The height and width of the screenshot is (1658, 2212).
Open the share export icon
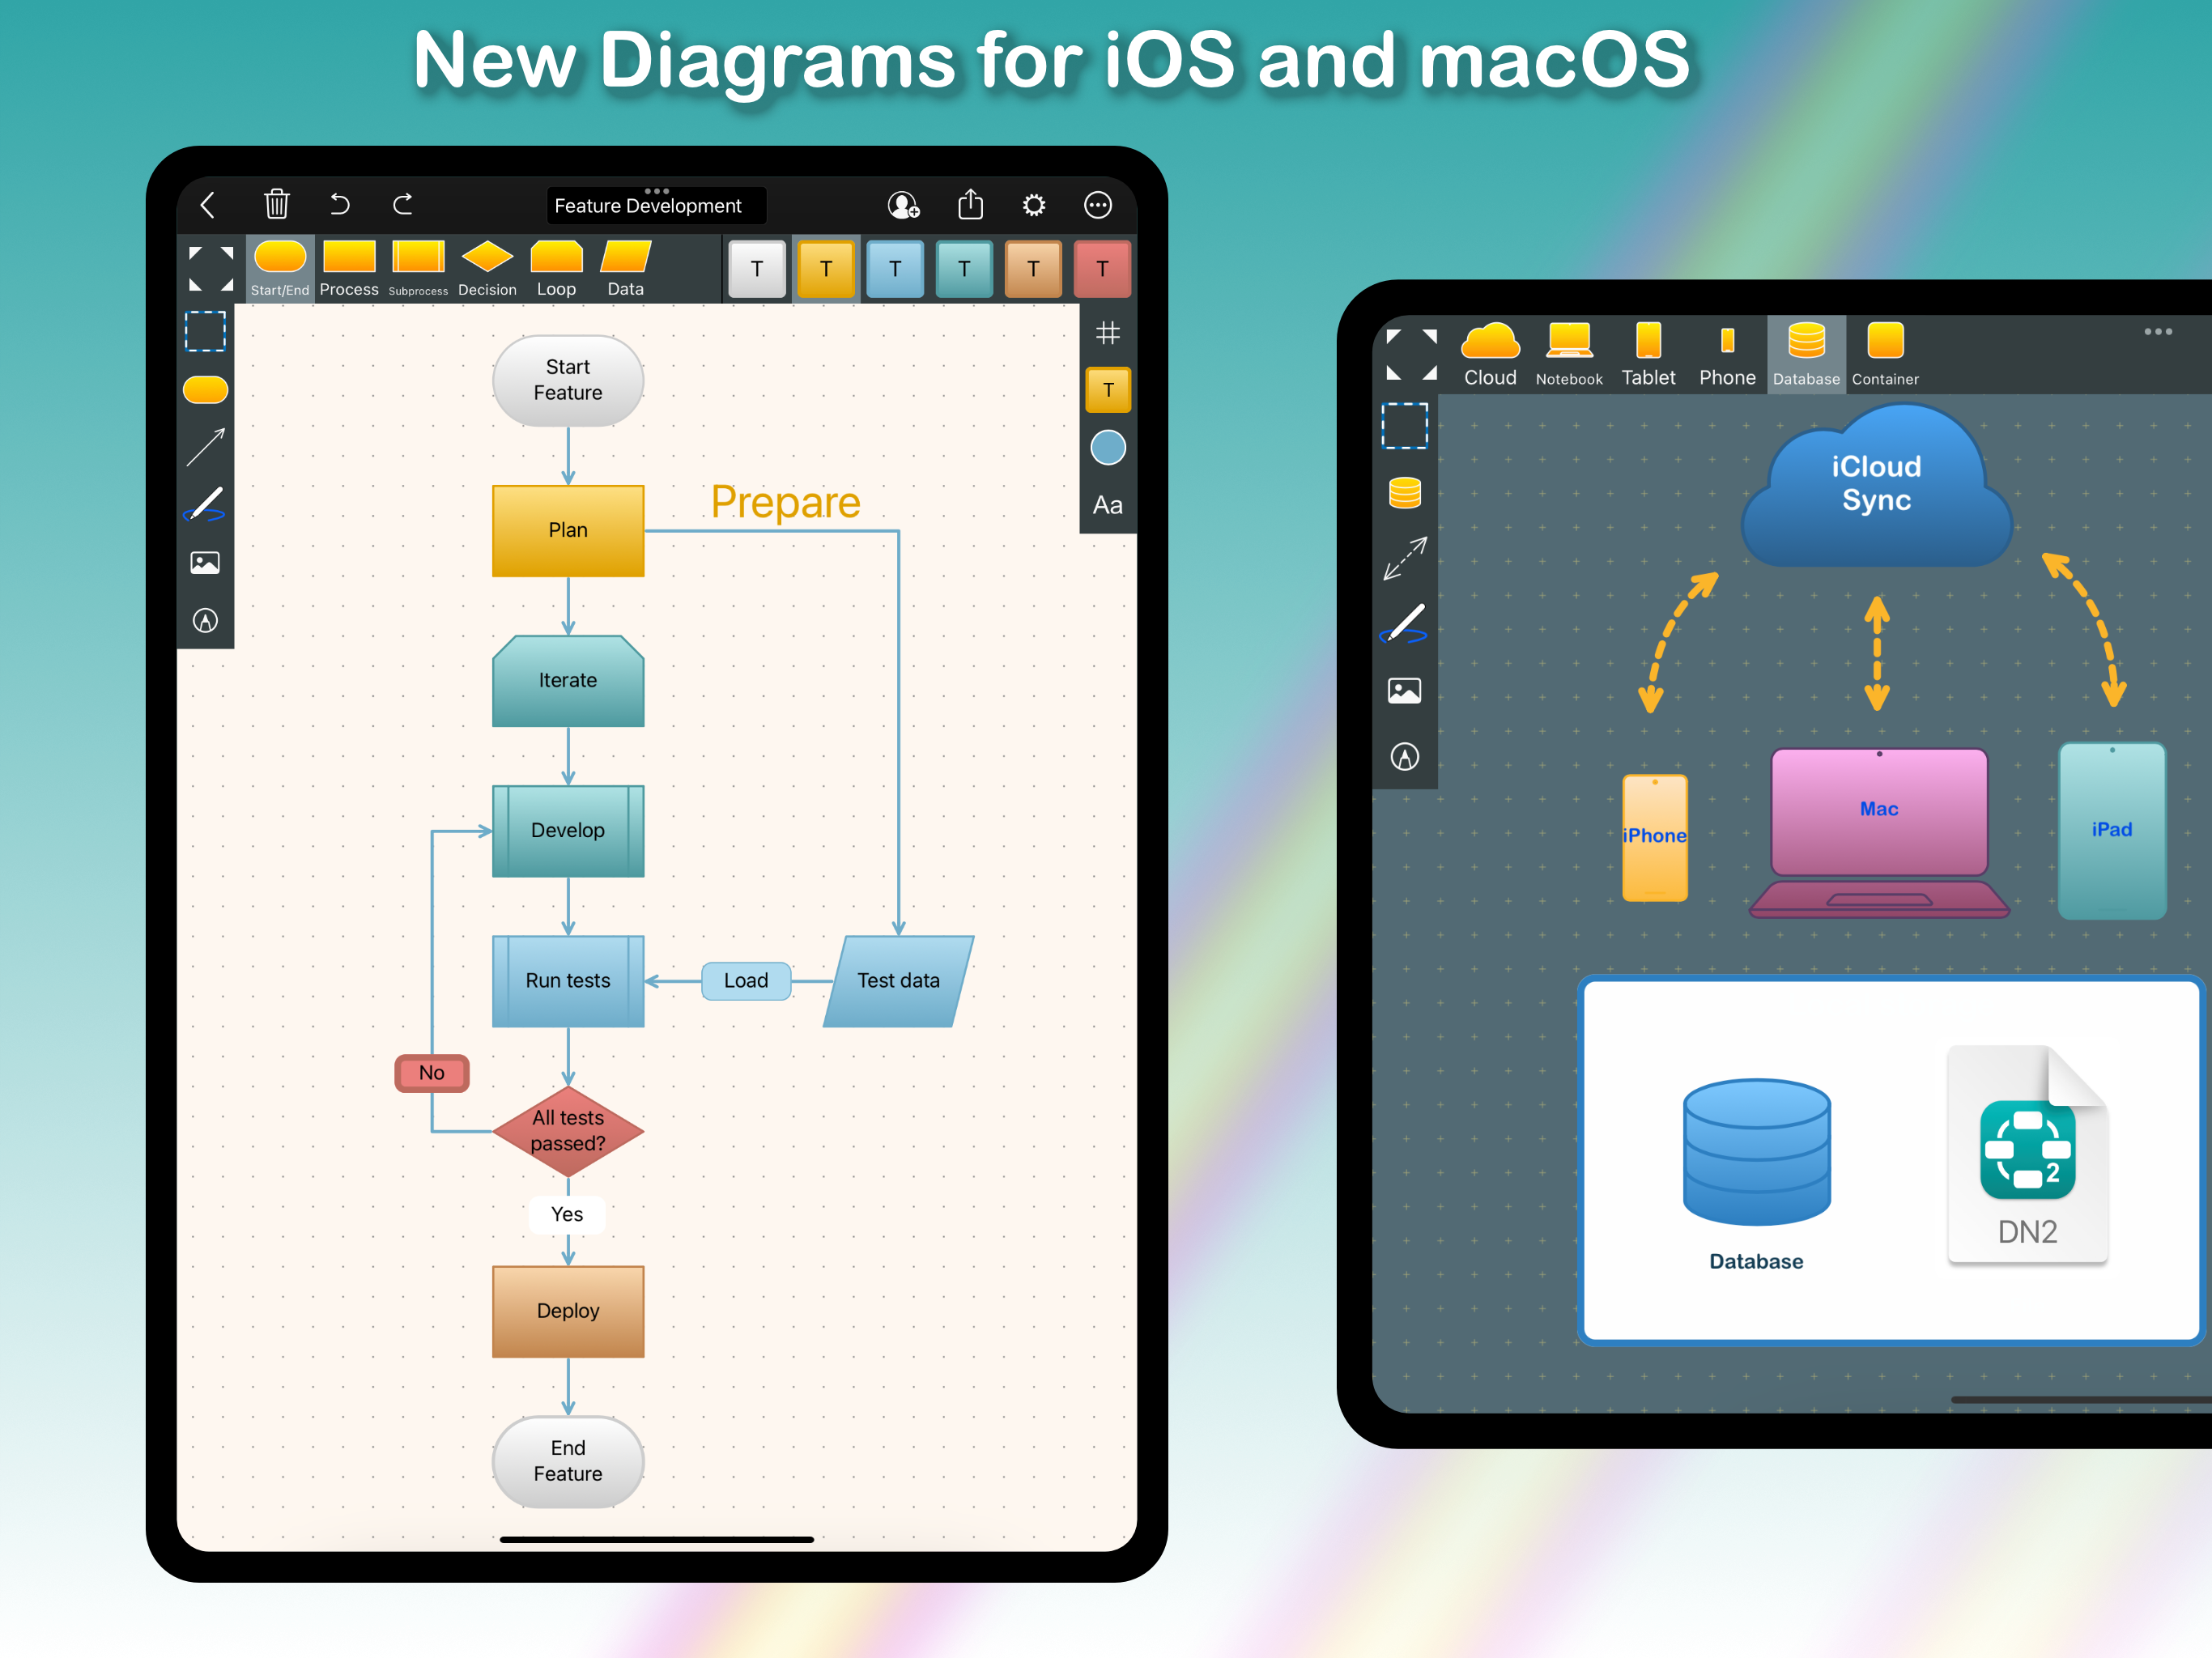point(970,204)
